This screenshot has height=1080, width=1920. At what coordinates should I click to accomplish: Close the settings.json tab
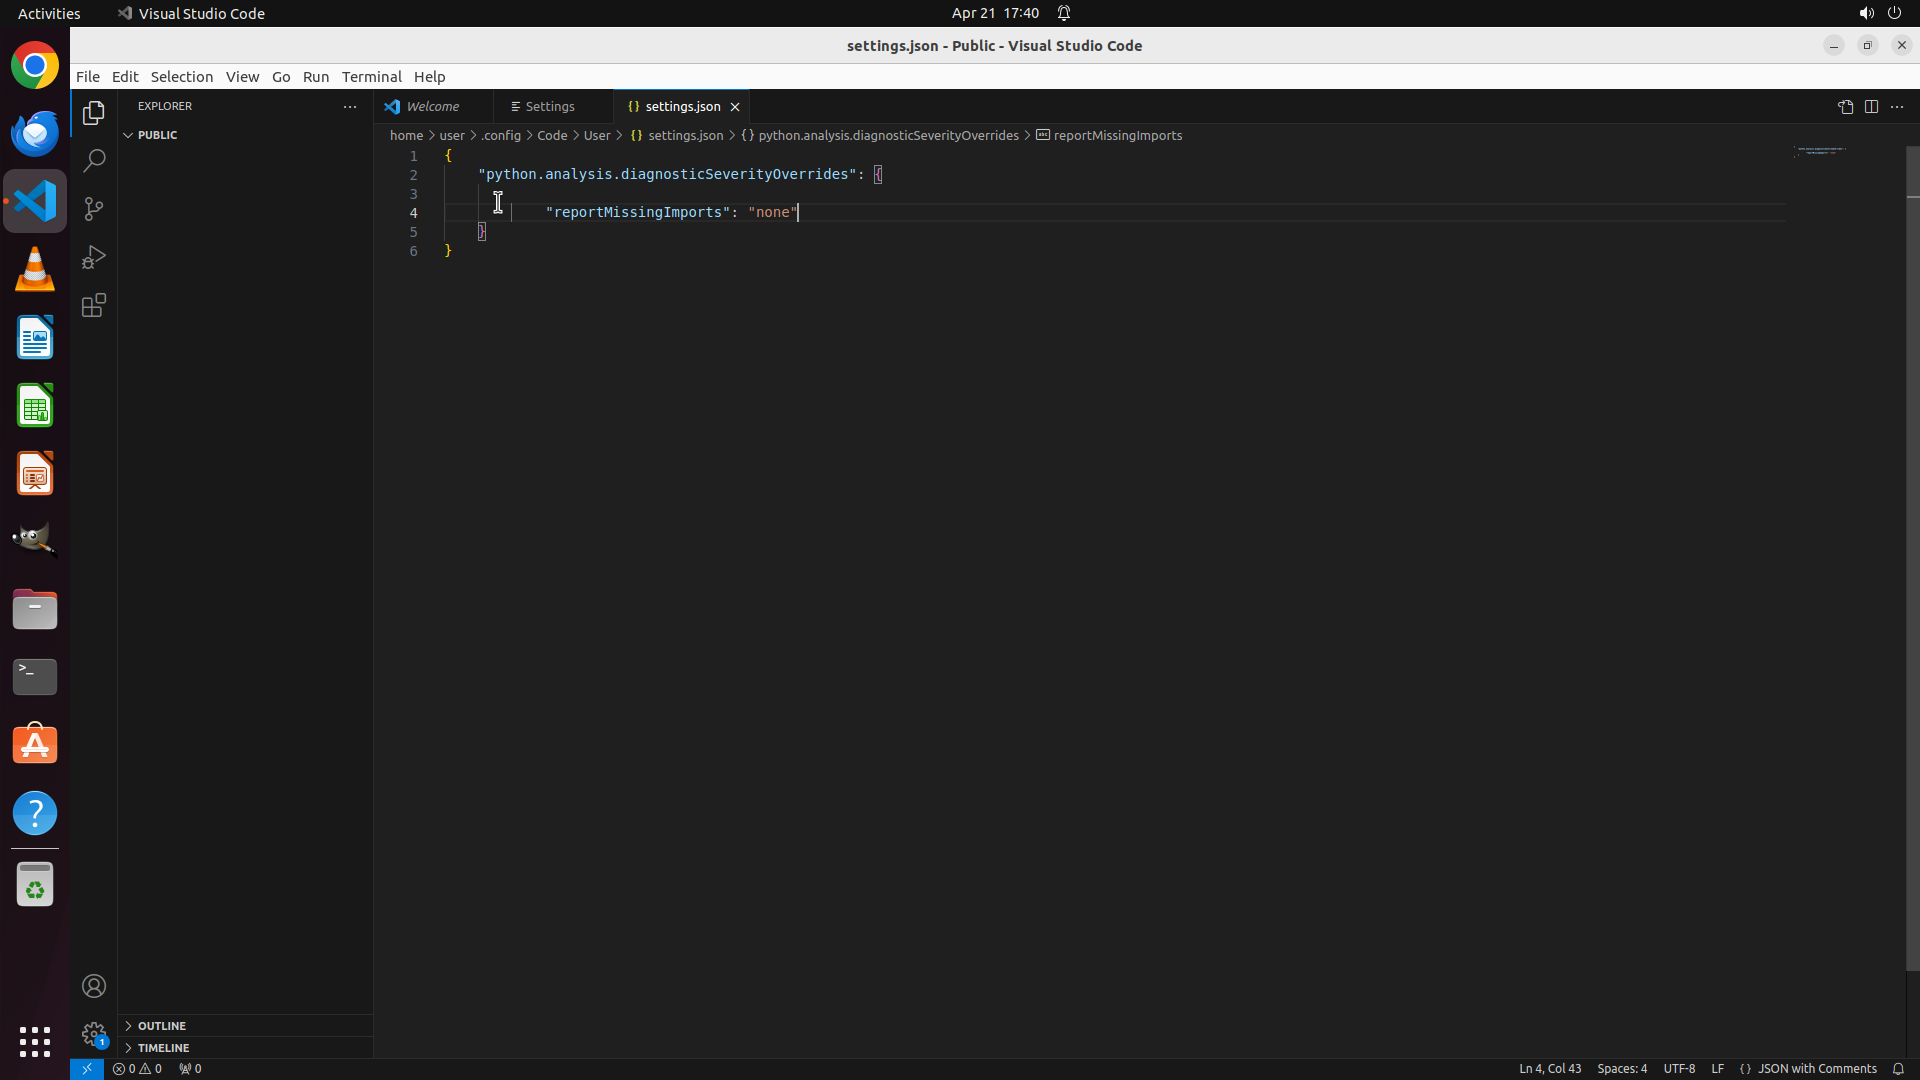(735, 107)
